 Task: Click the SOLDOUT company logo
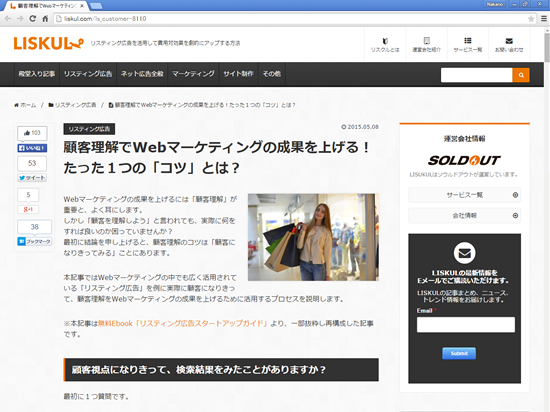click(x=464, y=161)
